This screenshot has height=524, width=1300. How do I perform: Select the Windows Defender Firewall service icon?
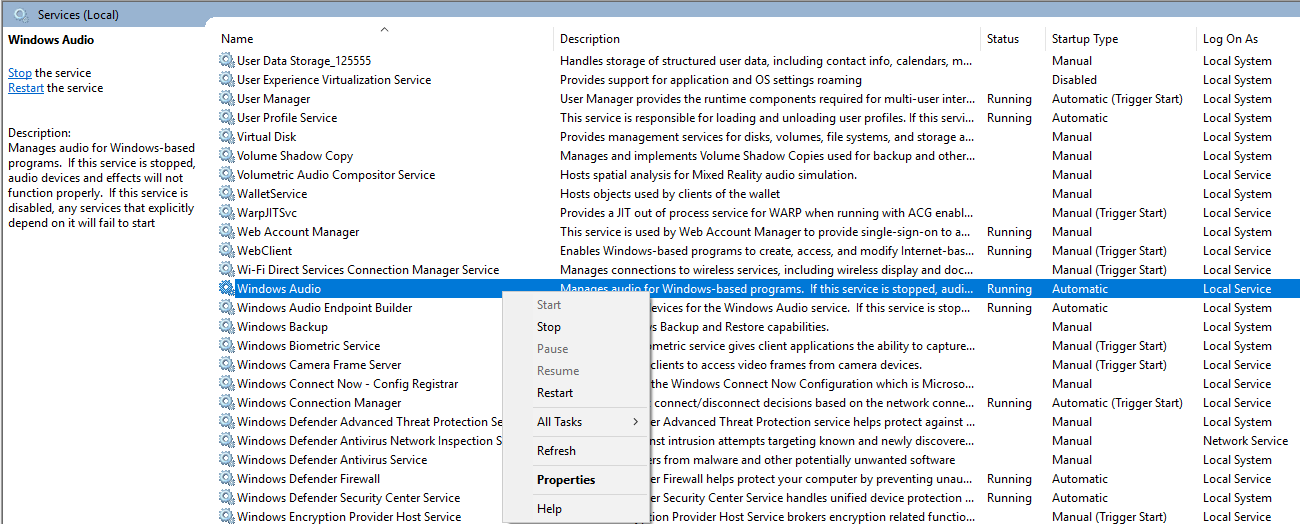227,479
